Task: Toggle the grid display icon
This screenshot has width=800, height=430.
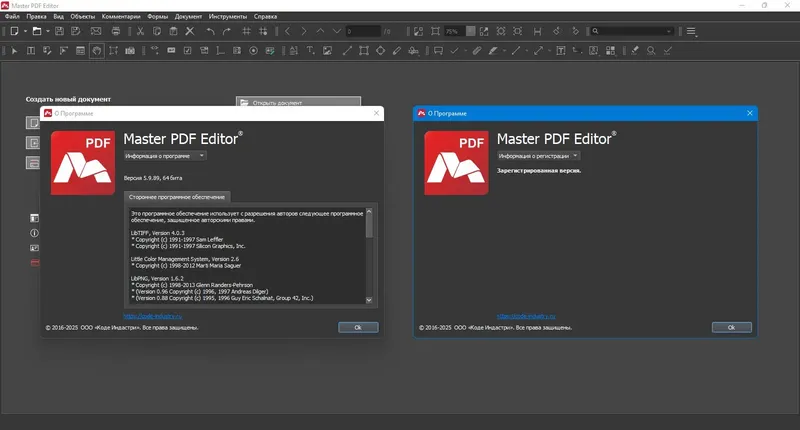Action: coord(246,32)
